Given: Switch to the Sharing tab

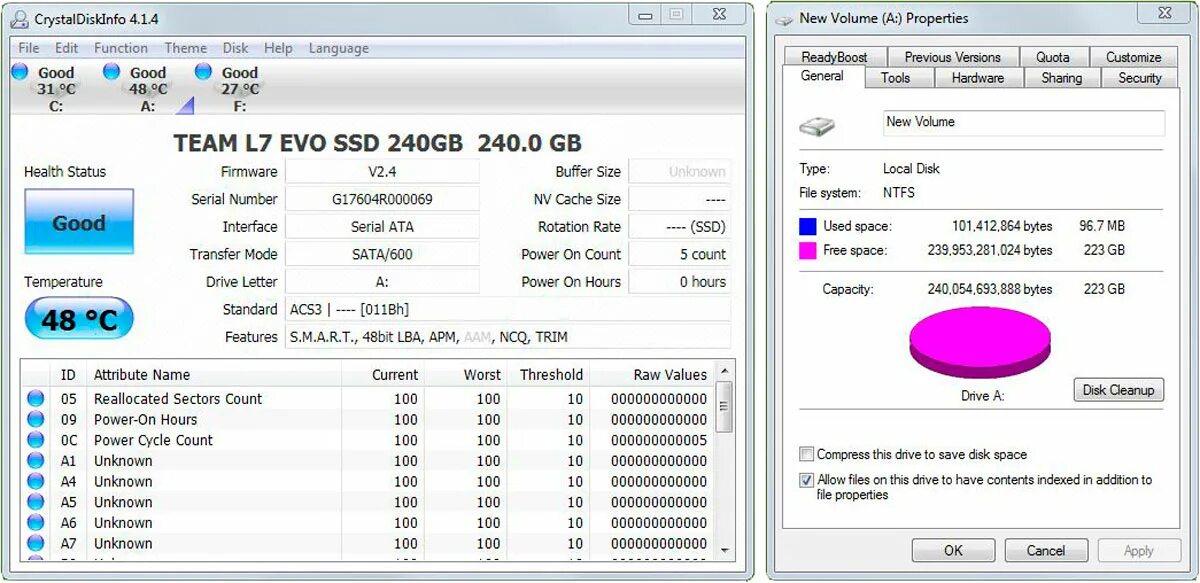Looking at the screenshot, I should (x=1061, y=78).
